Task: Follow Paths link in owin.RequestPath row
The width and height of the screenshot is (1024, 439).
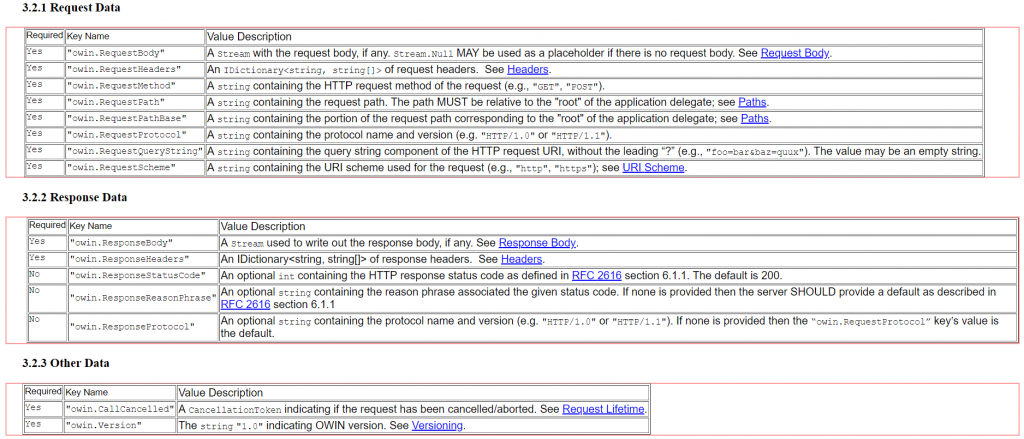Action: (753, 102)
